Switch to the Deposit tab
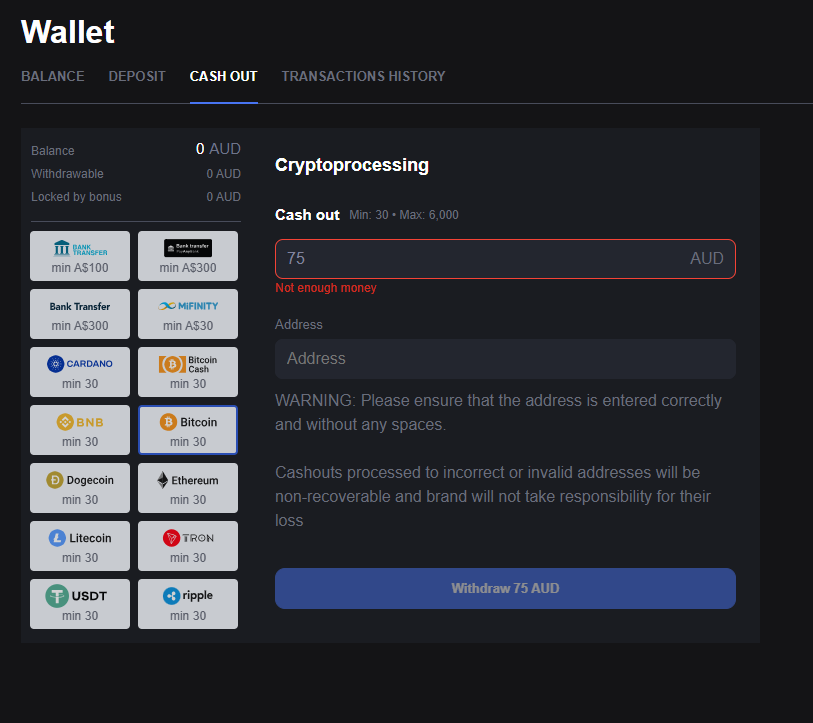813x723 pixels. [x=137, y=76]
